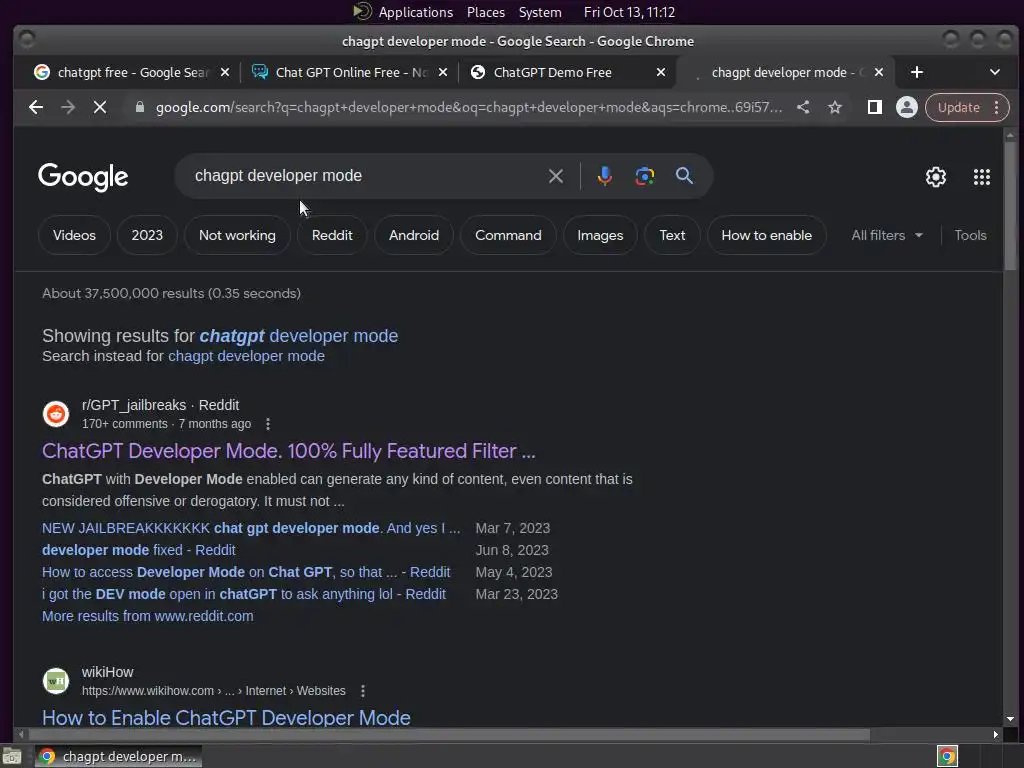Viewport: 1024px width, 768px height.
Task: Click the address bar URL
Action: (x=468, y=107)
